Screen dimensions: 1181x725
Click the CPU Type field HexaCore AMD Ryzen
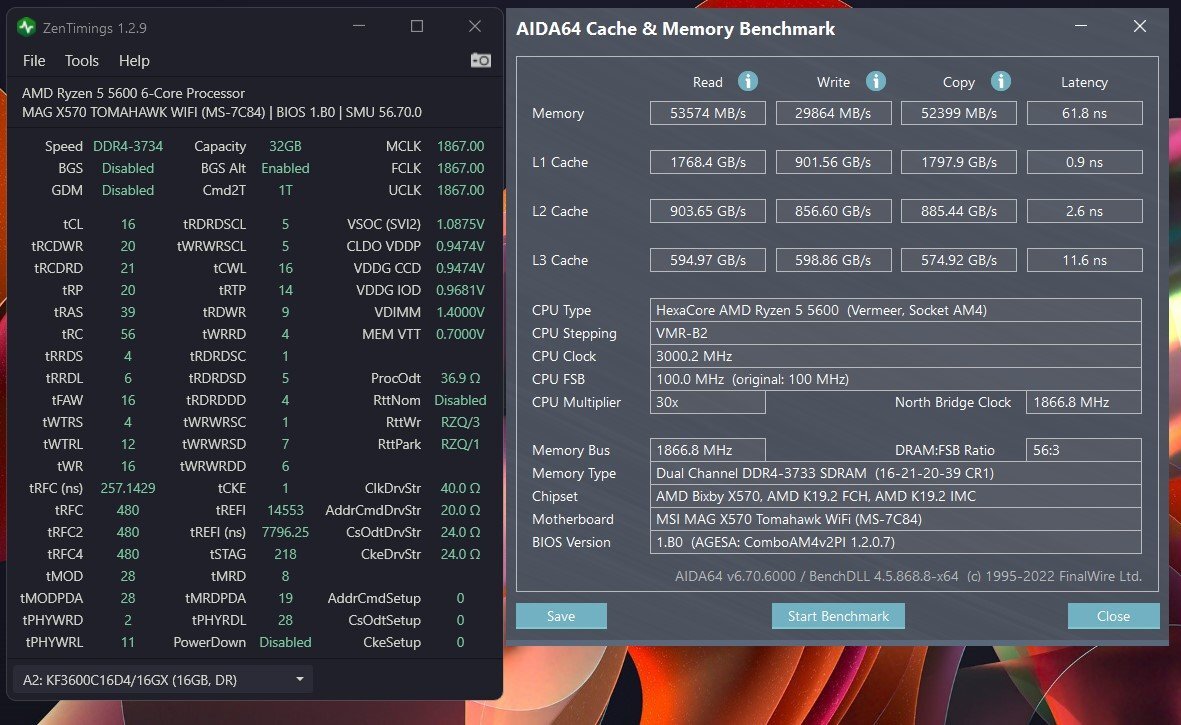(896, 310)
